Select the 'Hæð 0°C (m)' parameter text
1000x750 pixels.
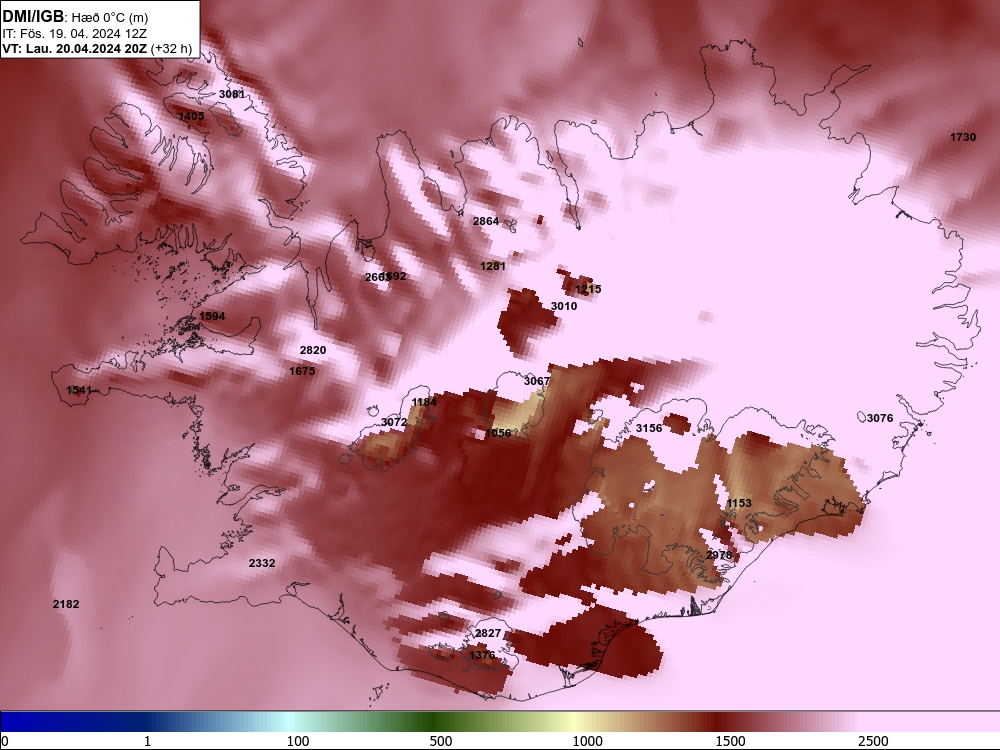click(x=110, y=18)
